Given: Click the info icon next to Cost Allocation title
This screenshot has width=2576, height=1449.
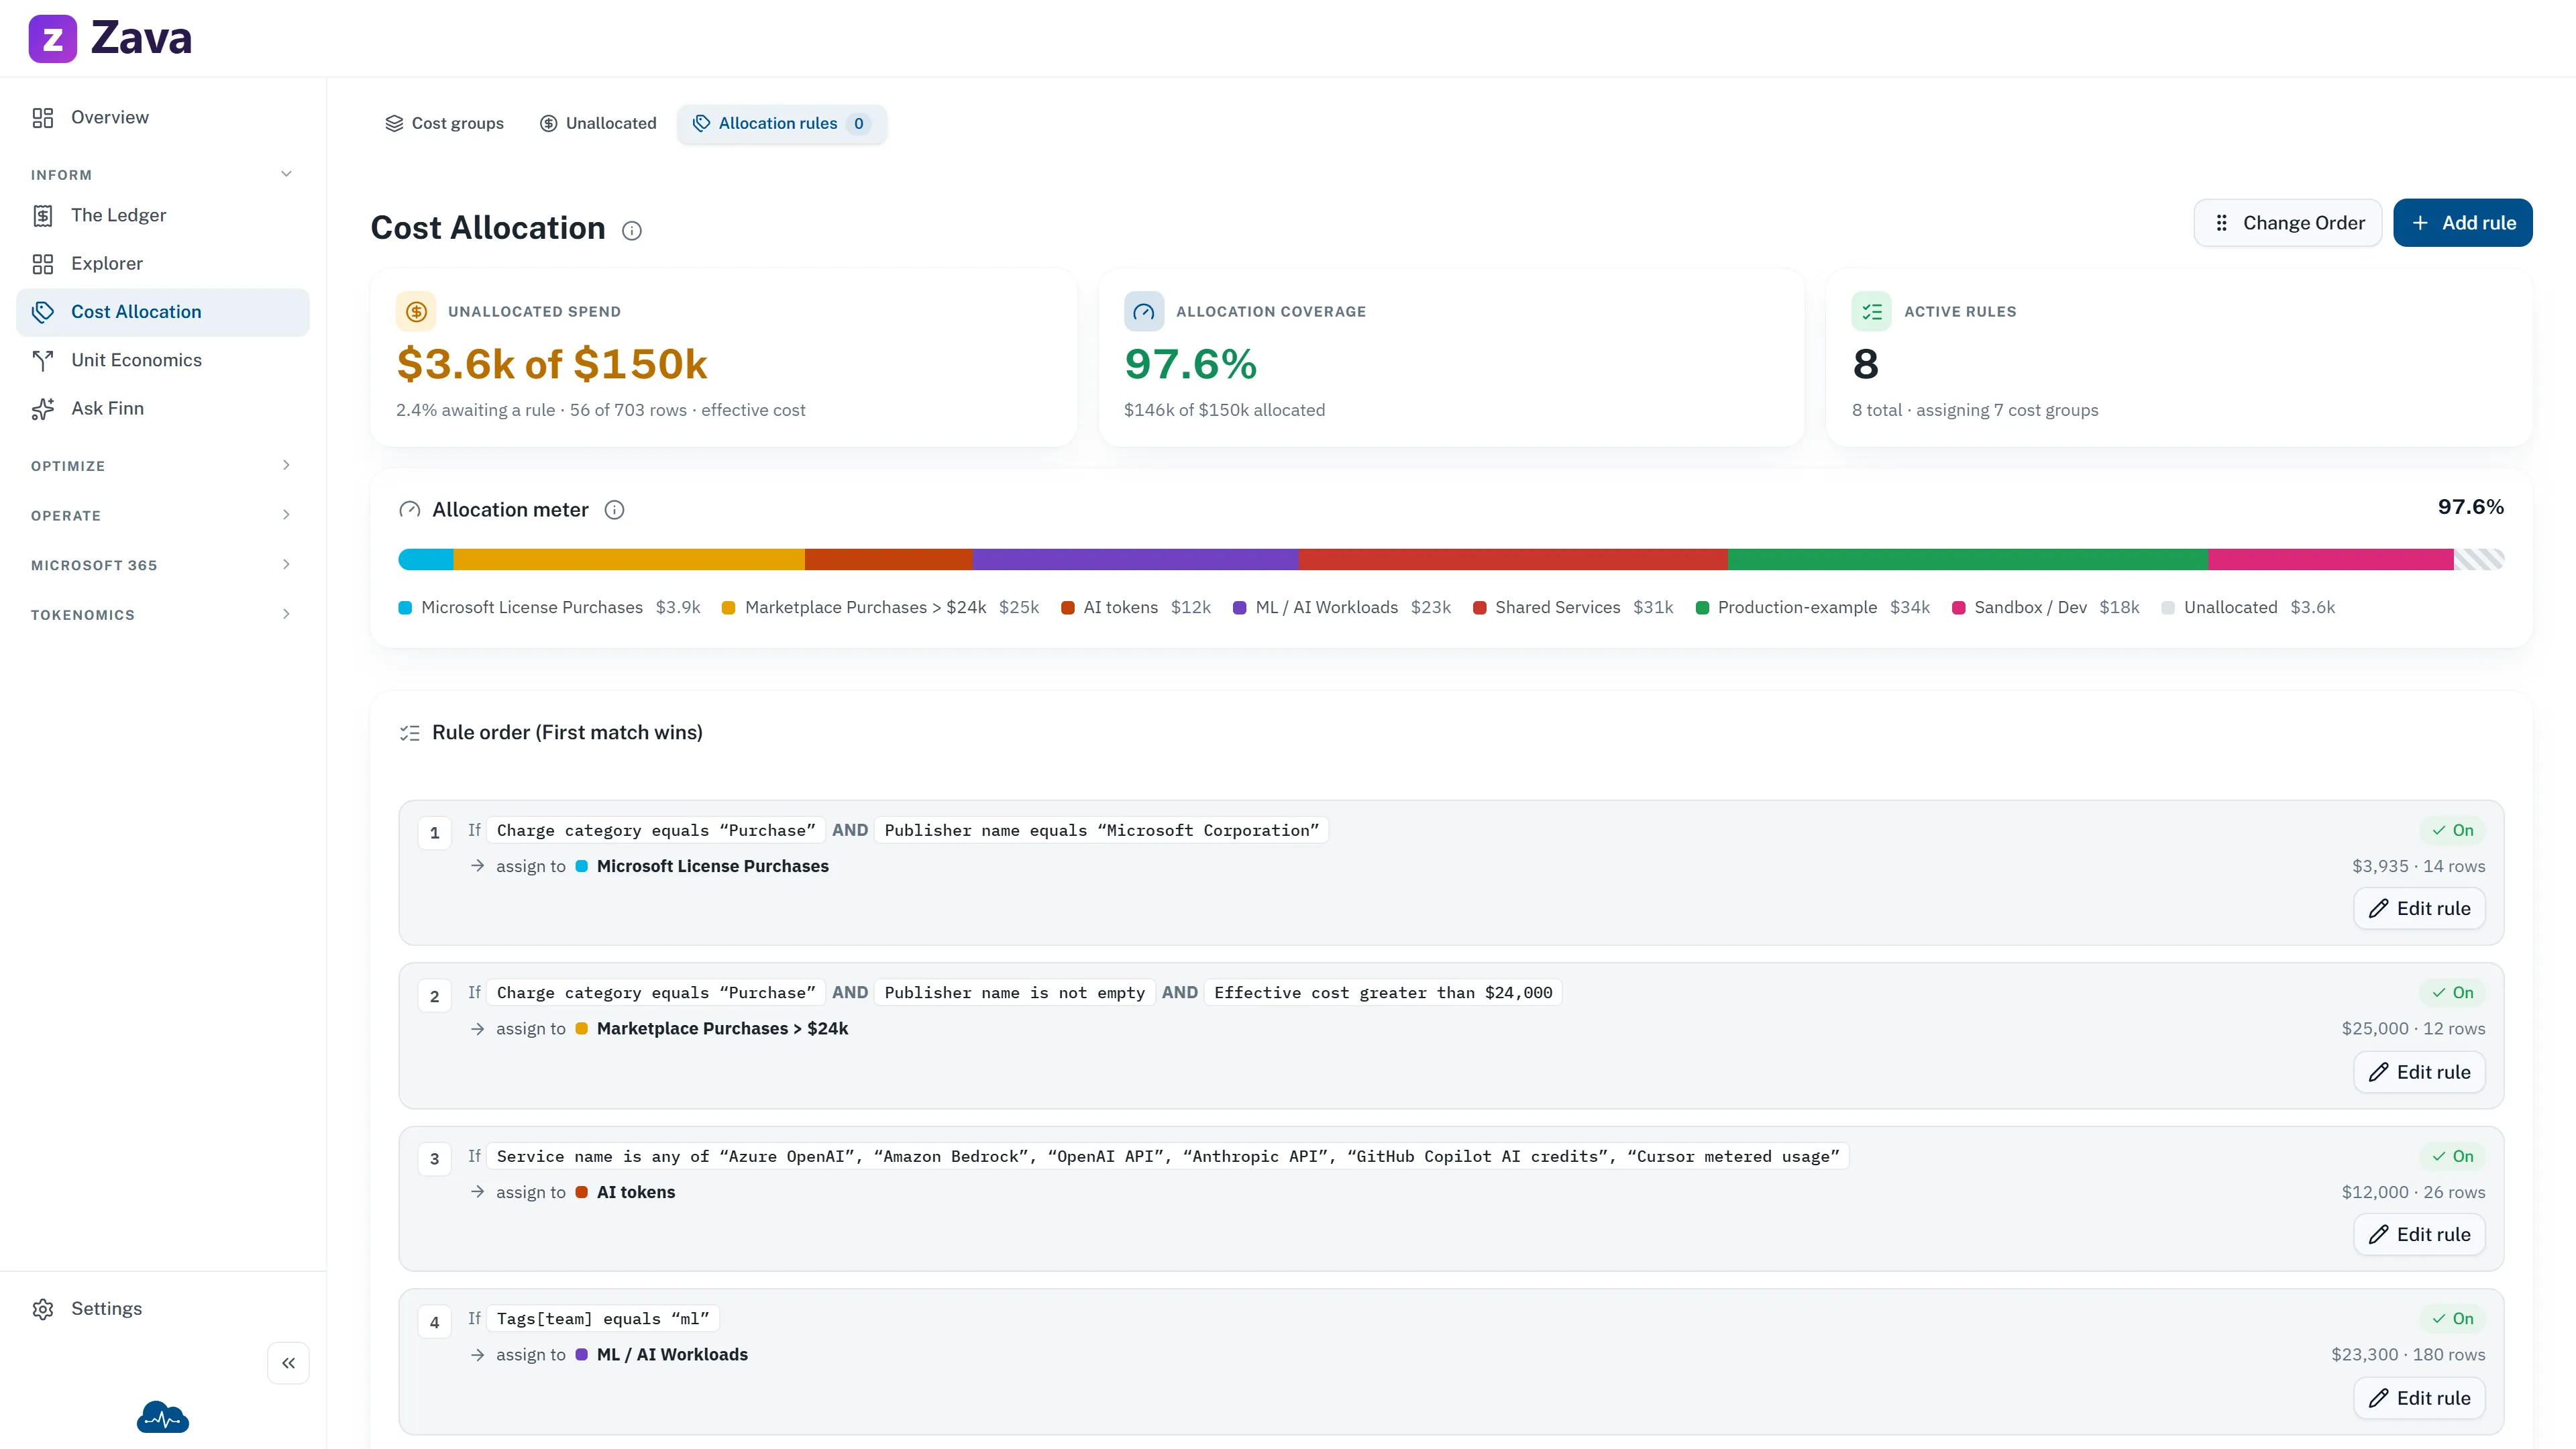Looking at the screenshot, I should [x=632, y=231].
